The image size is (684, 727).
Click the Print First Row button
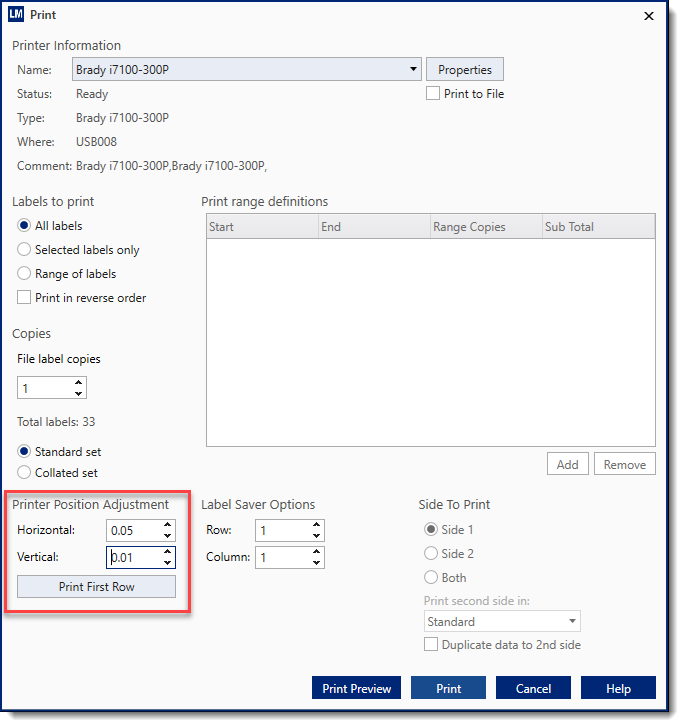[x=96, y=587]
